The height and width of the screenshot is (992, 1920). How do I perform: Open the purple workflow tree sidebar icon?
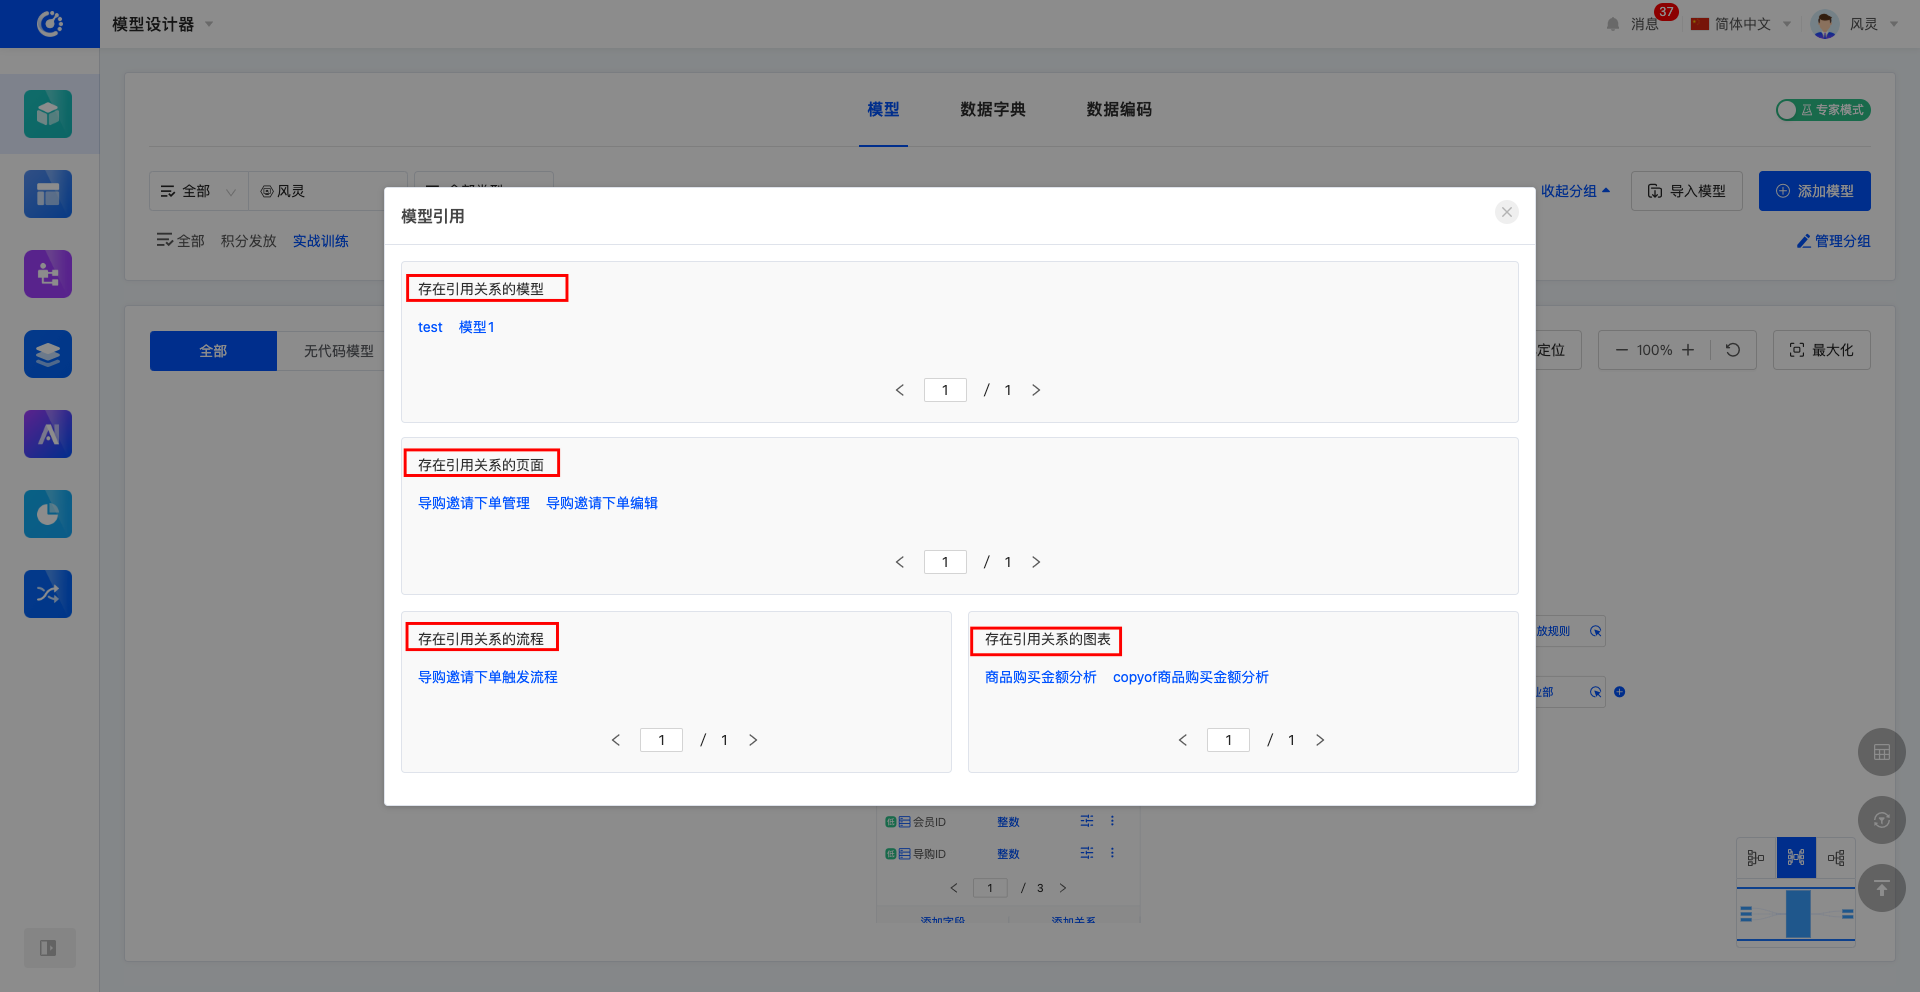point(48,274)
